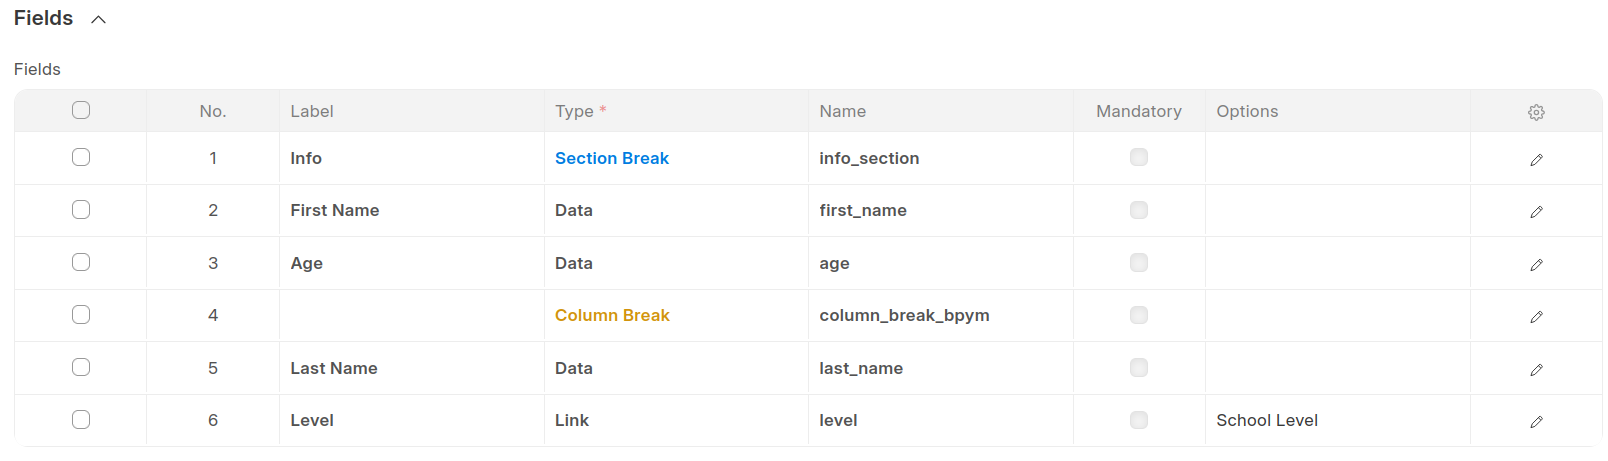
Task: Edit the Info section break row
Action: coord(1536,159)
